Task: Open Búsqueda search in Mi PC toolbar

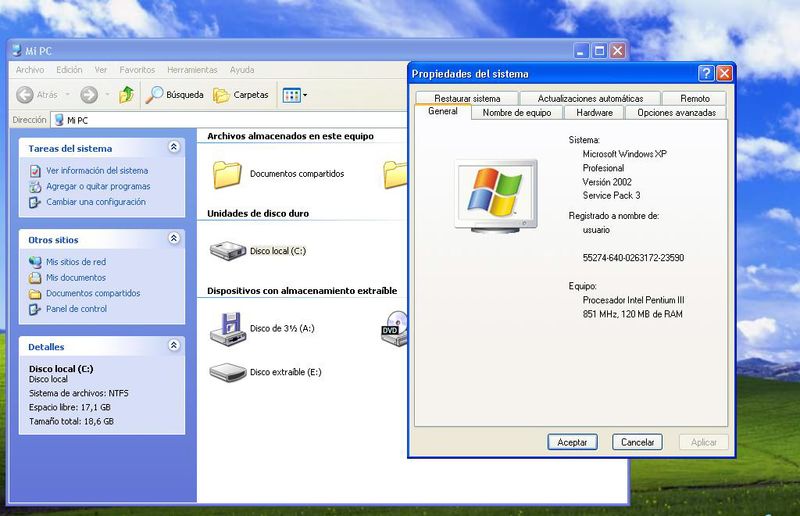Action: [x=174, y=94]
